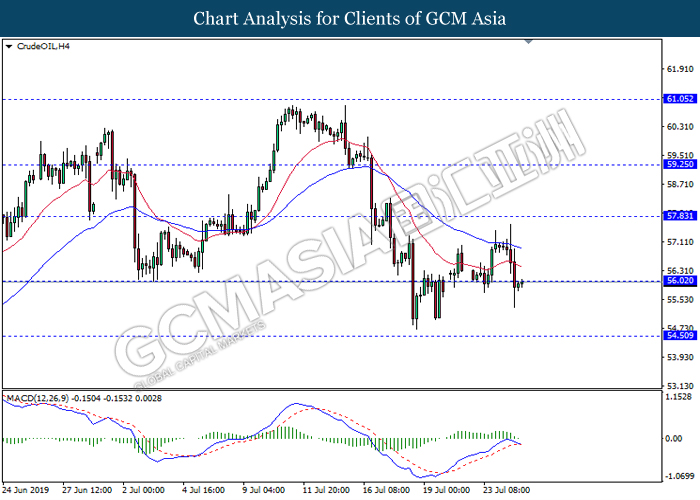Click the chart shift marker triangle
Screen dimensions: 700x500
point(528,42)
